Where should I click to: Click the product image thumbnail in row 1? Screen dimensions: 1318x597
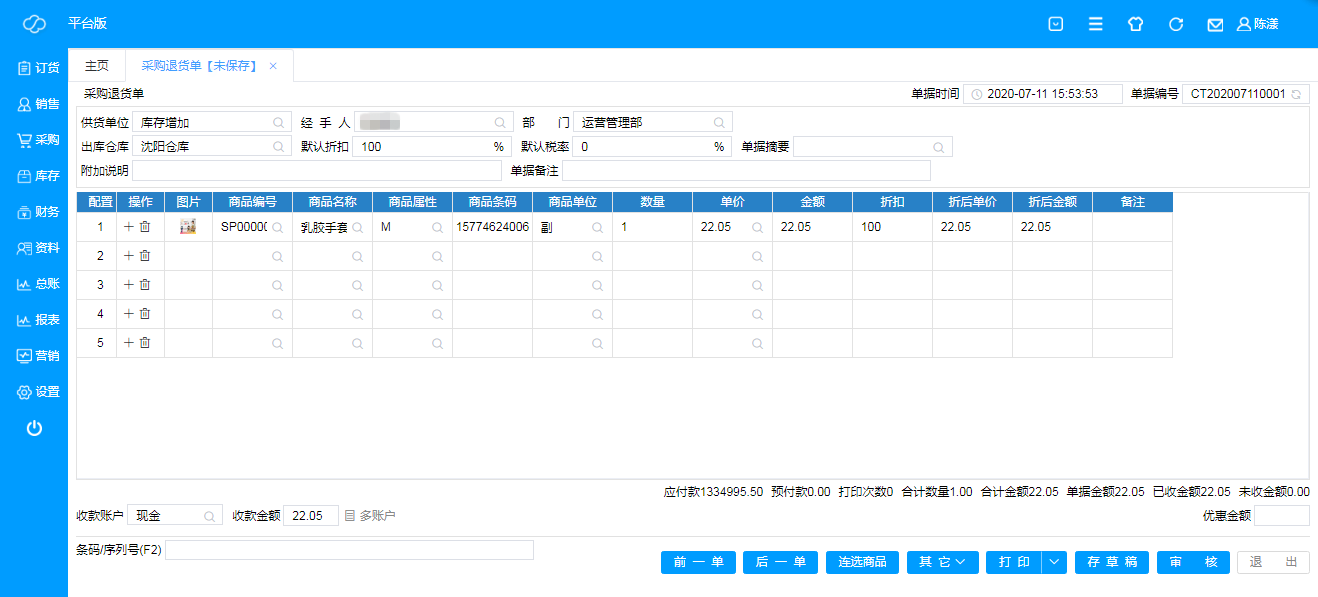[187, 227]
